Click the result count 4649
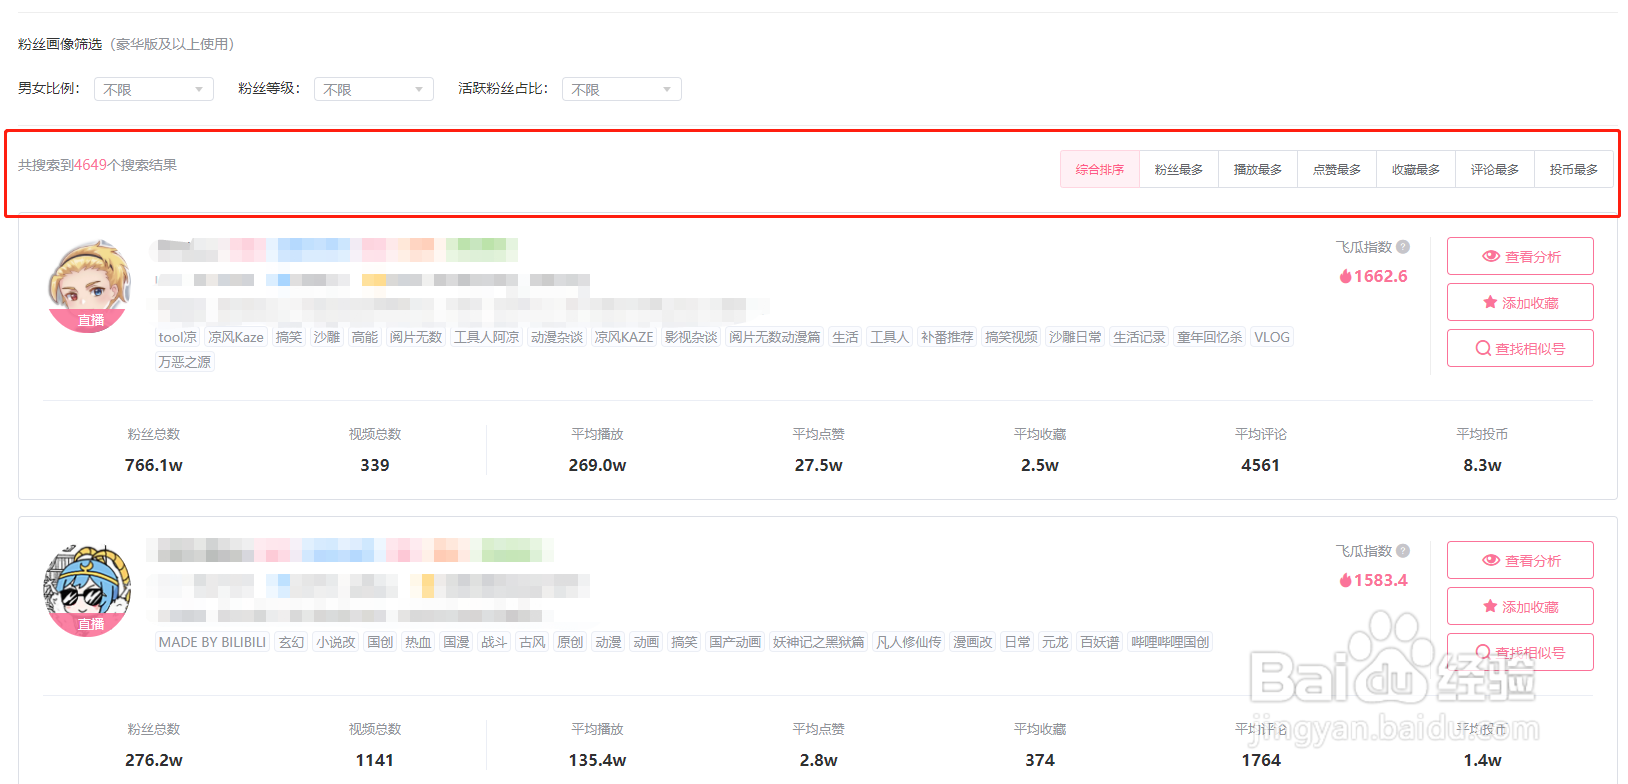The width and height of the screenshot is (1628, 784). click(x=90, y=165)
